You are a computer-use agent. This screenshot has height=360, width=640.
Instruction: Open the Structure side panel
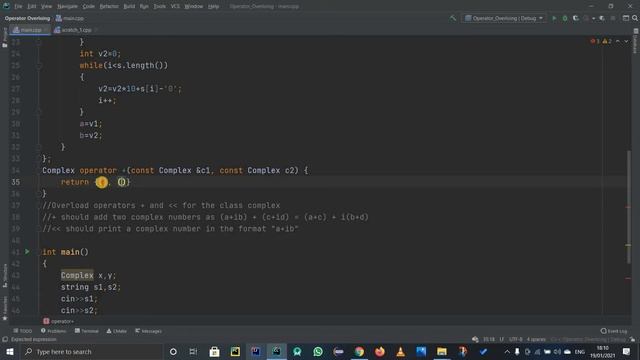5,276
